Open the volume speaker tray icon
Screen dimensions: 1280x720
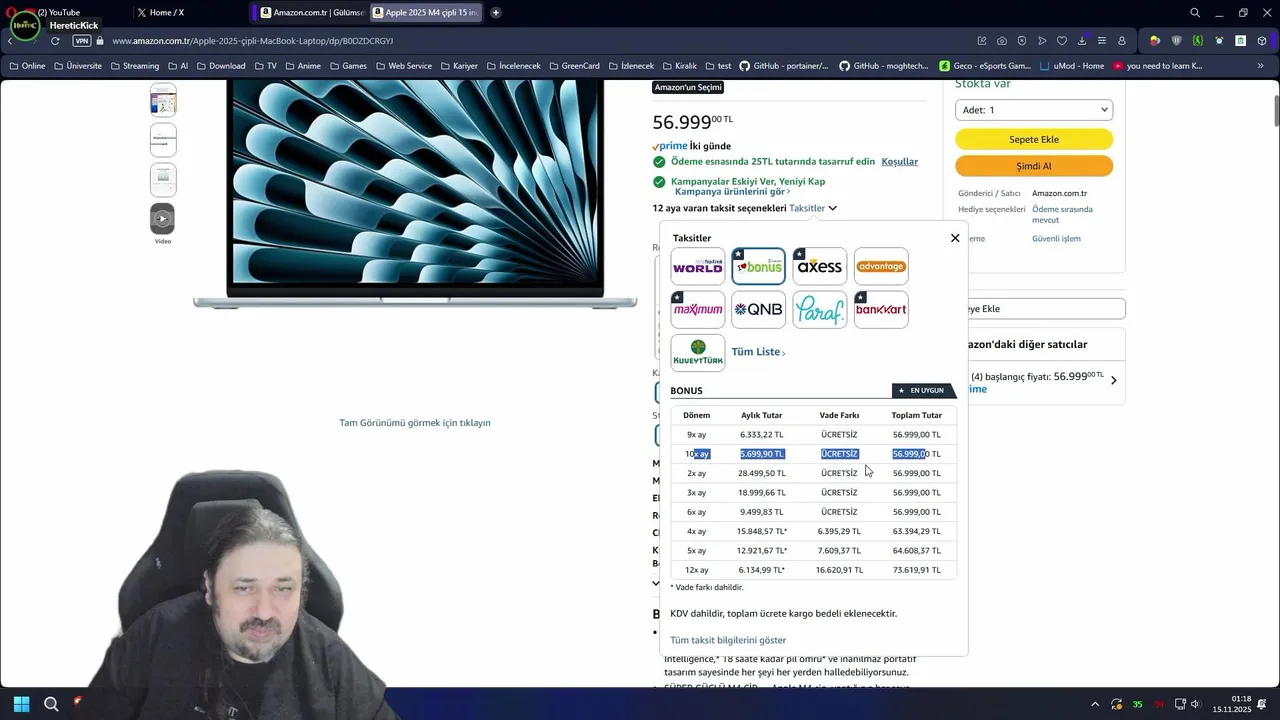pyautogui.click(x=1196, y=705)
